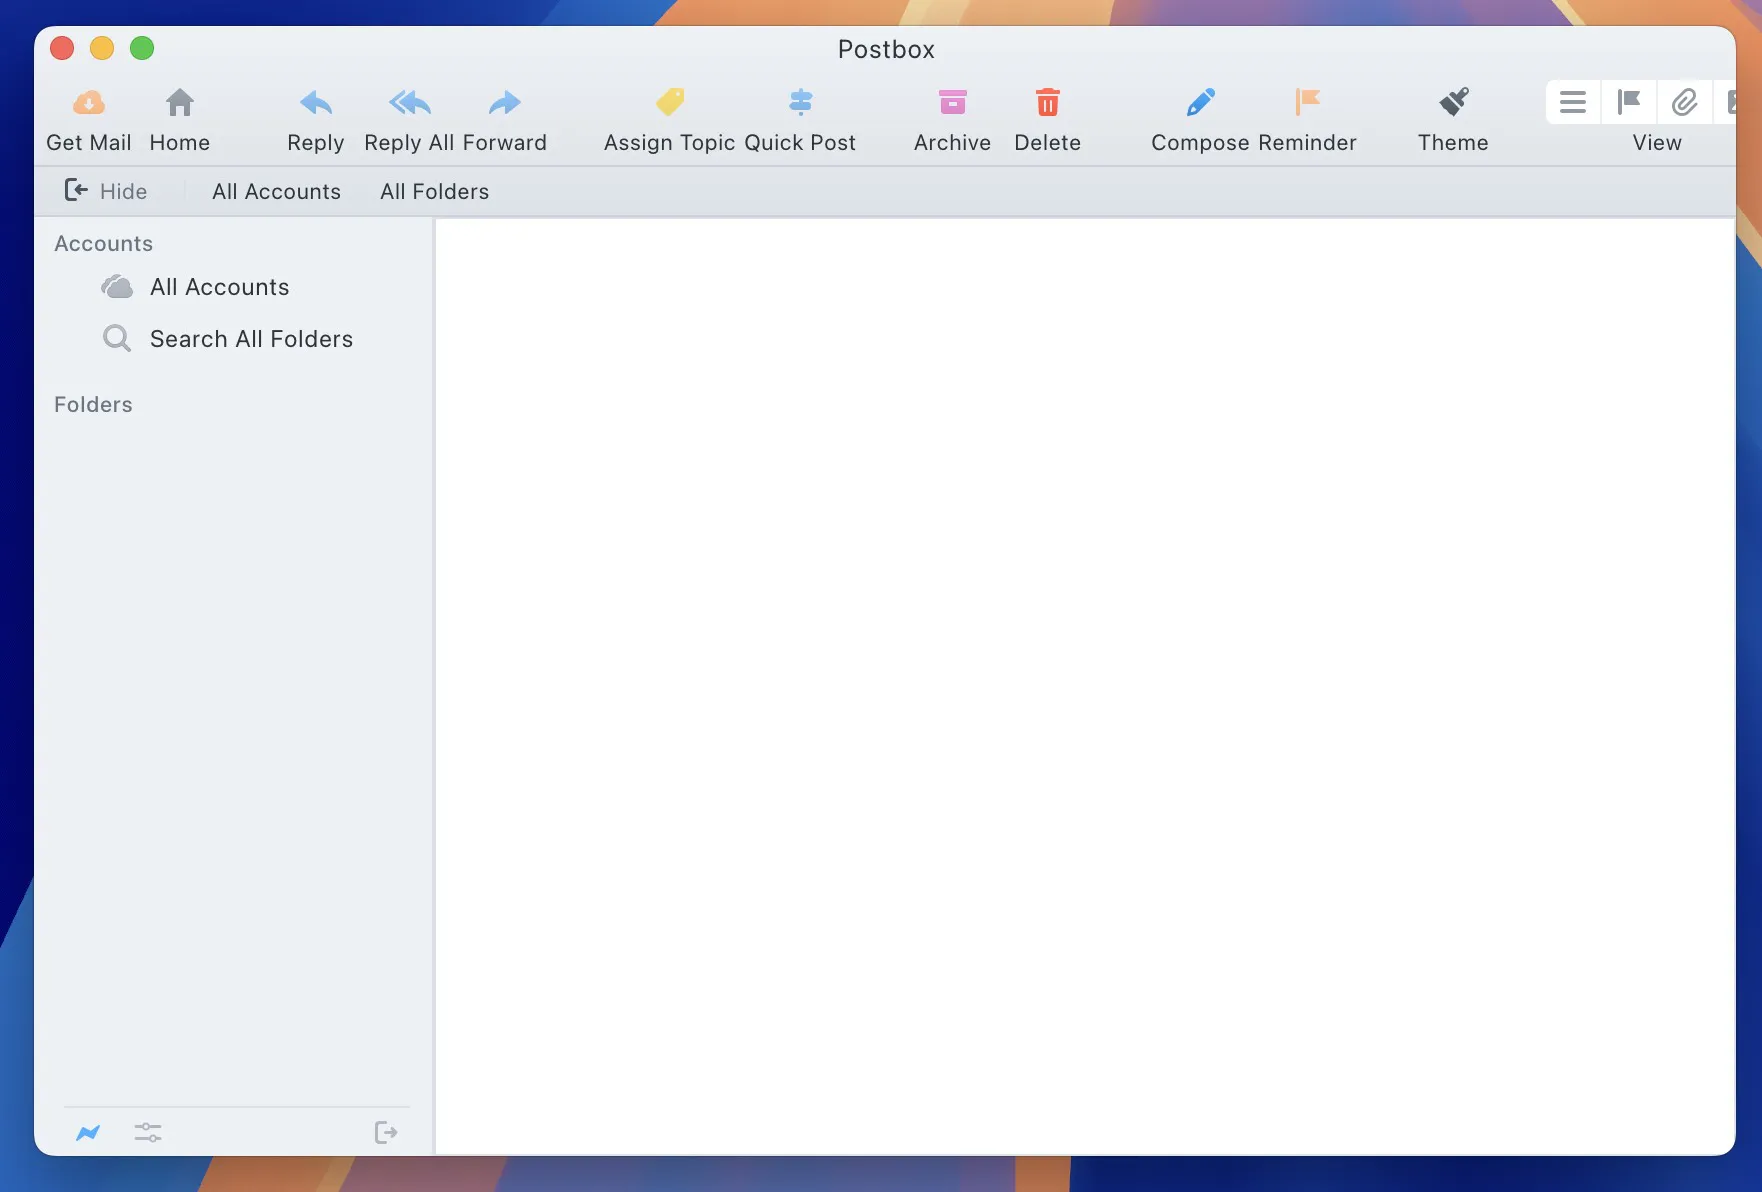This screenshot has width=1762, height=1192.
Task: Toggle the attachments paperclip view icon
Action: click(1685, 102)
